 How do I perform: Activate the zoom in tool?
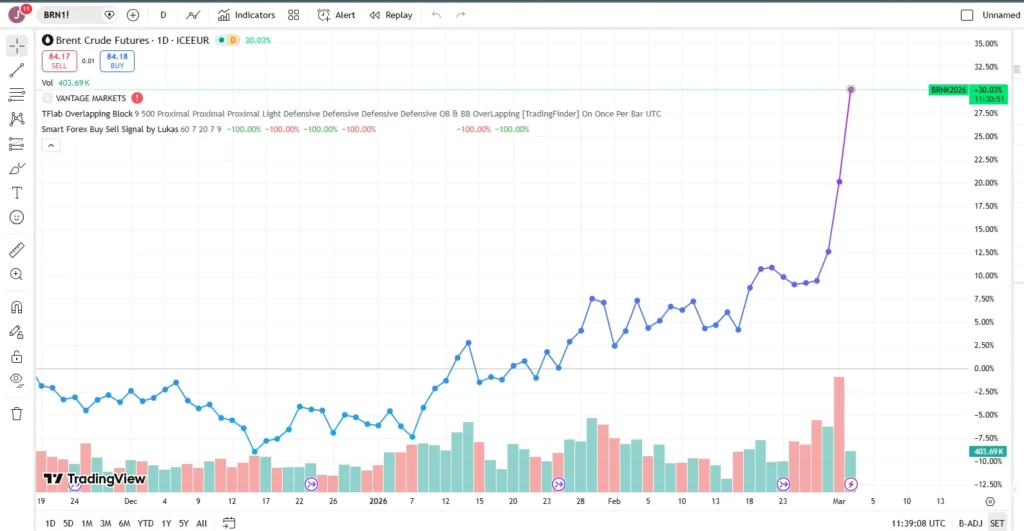pyautogui.click(x=17, y=274)
